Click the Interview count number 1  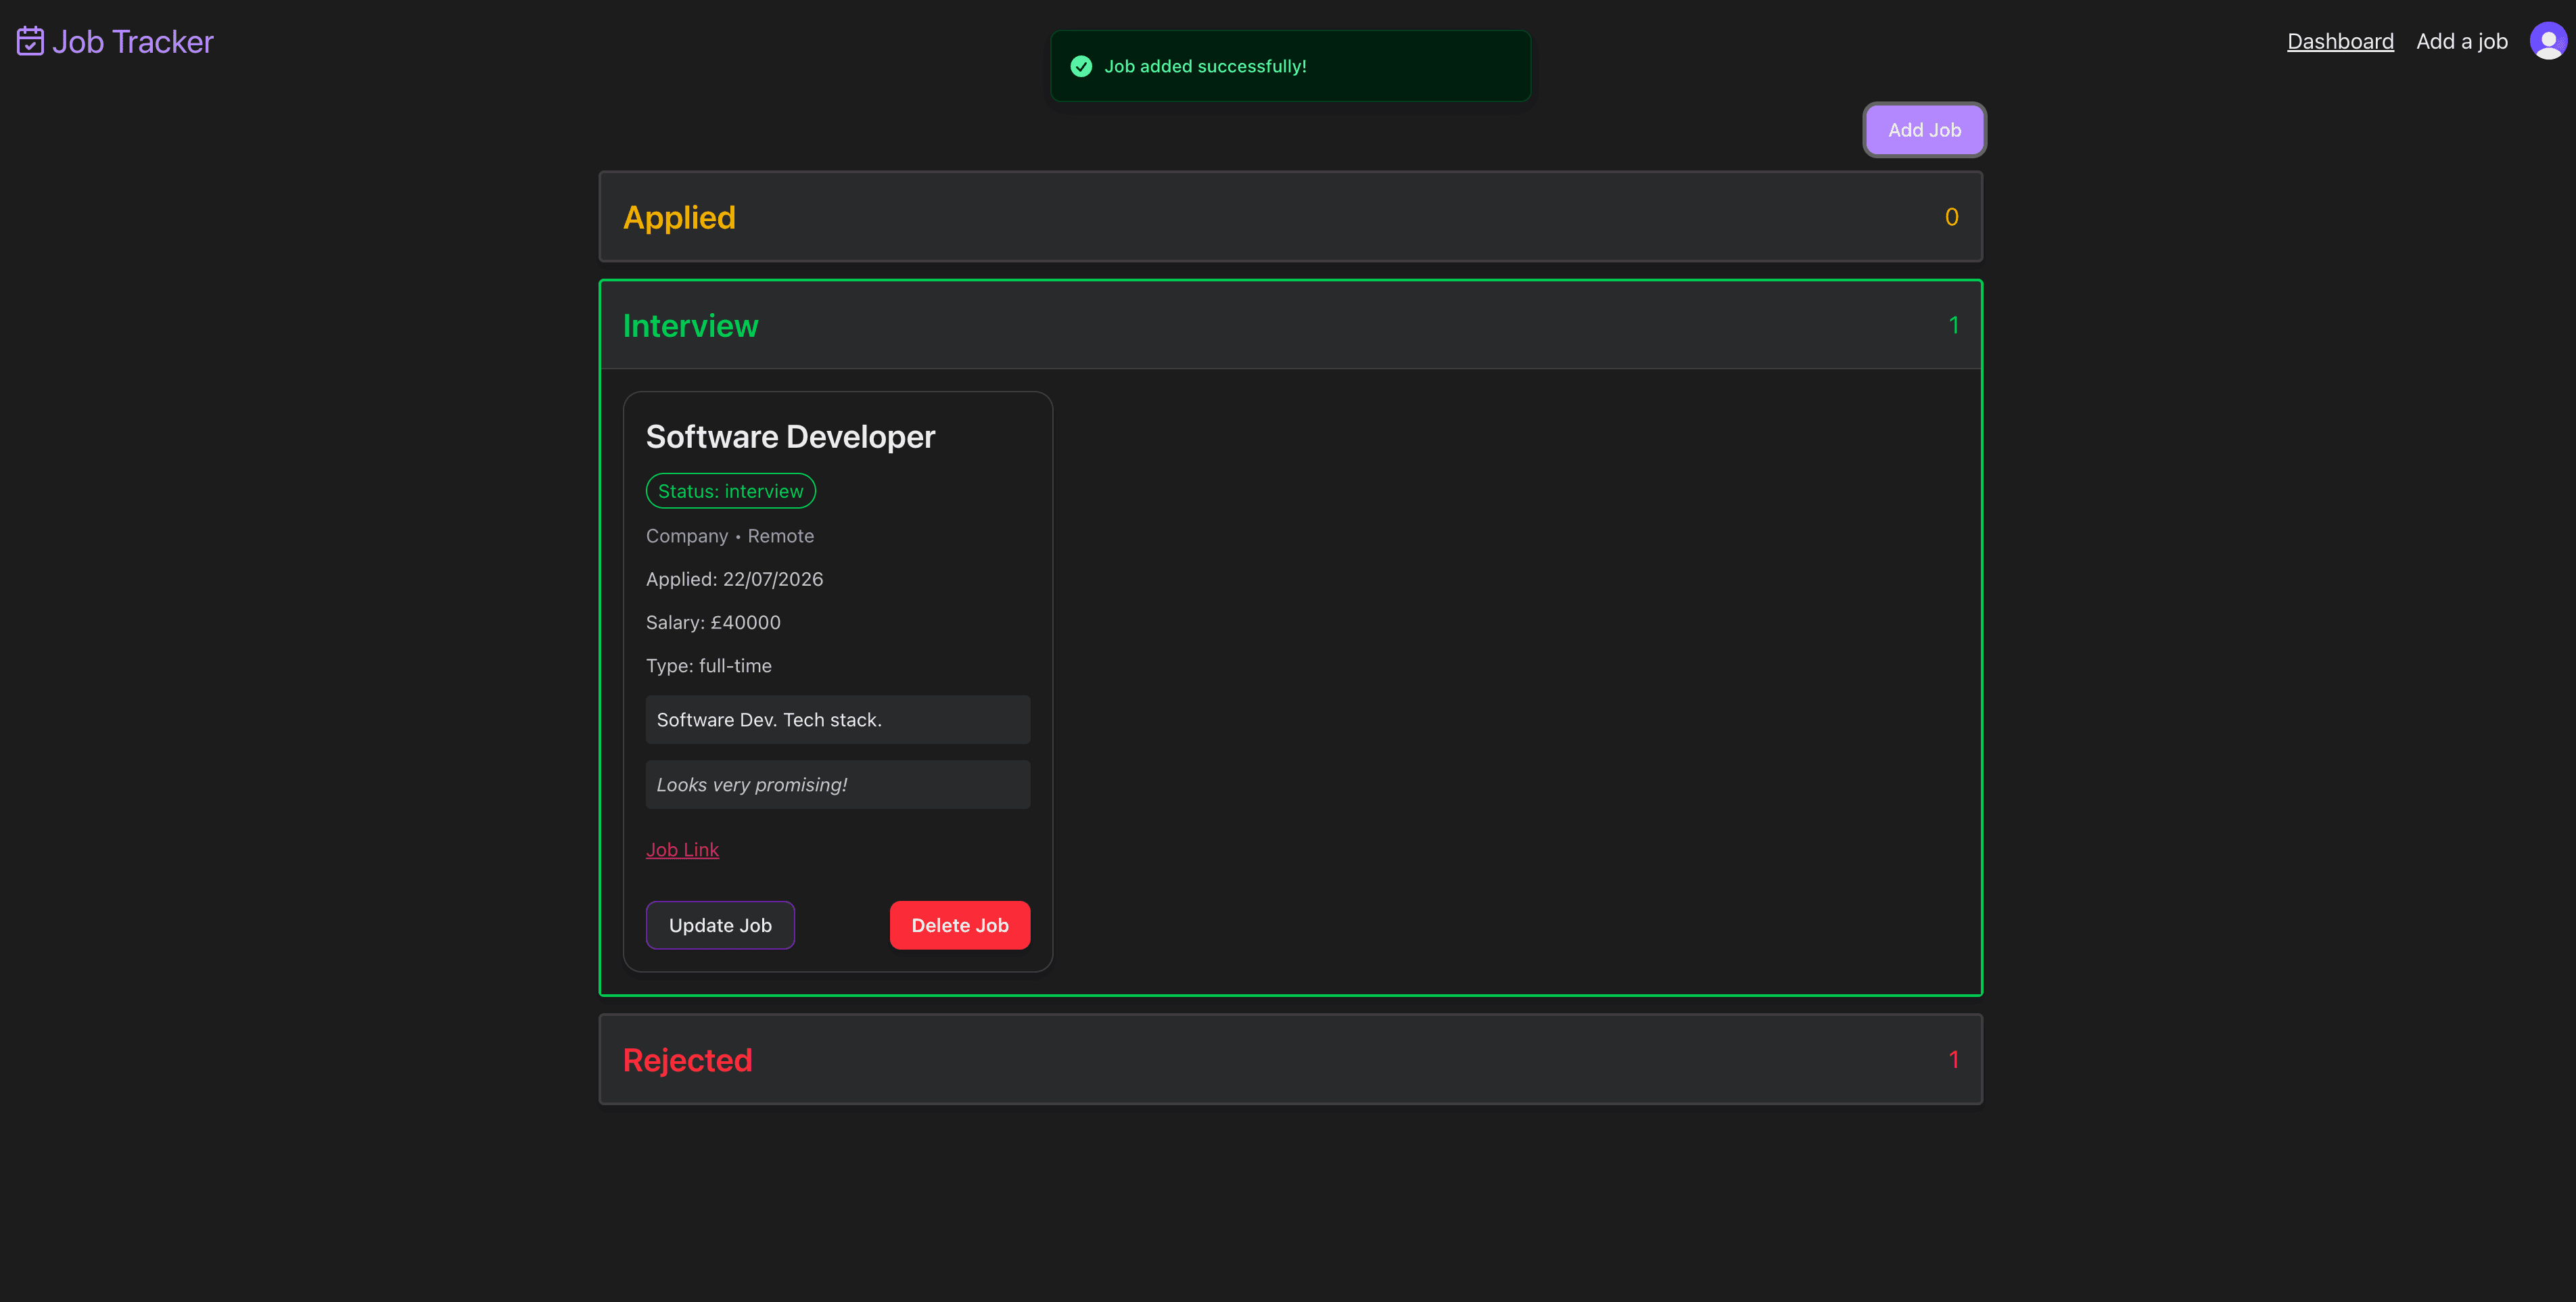pyautogui.click(x=1953, y=325)
